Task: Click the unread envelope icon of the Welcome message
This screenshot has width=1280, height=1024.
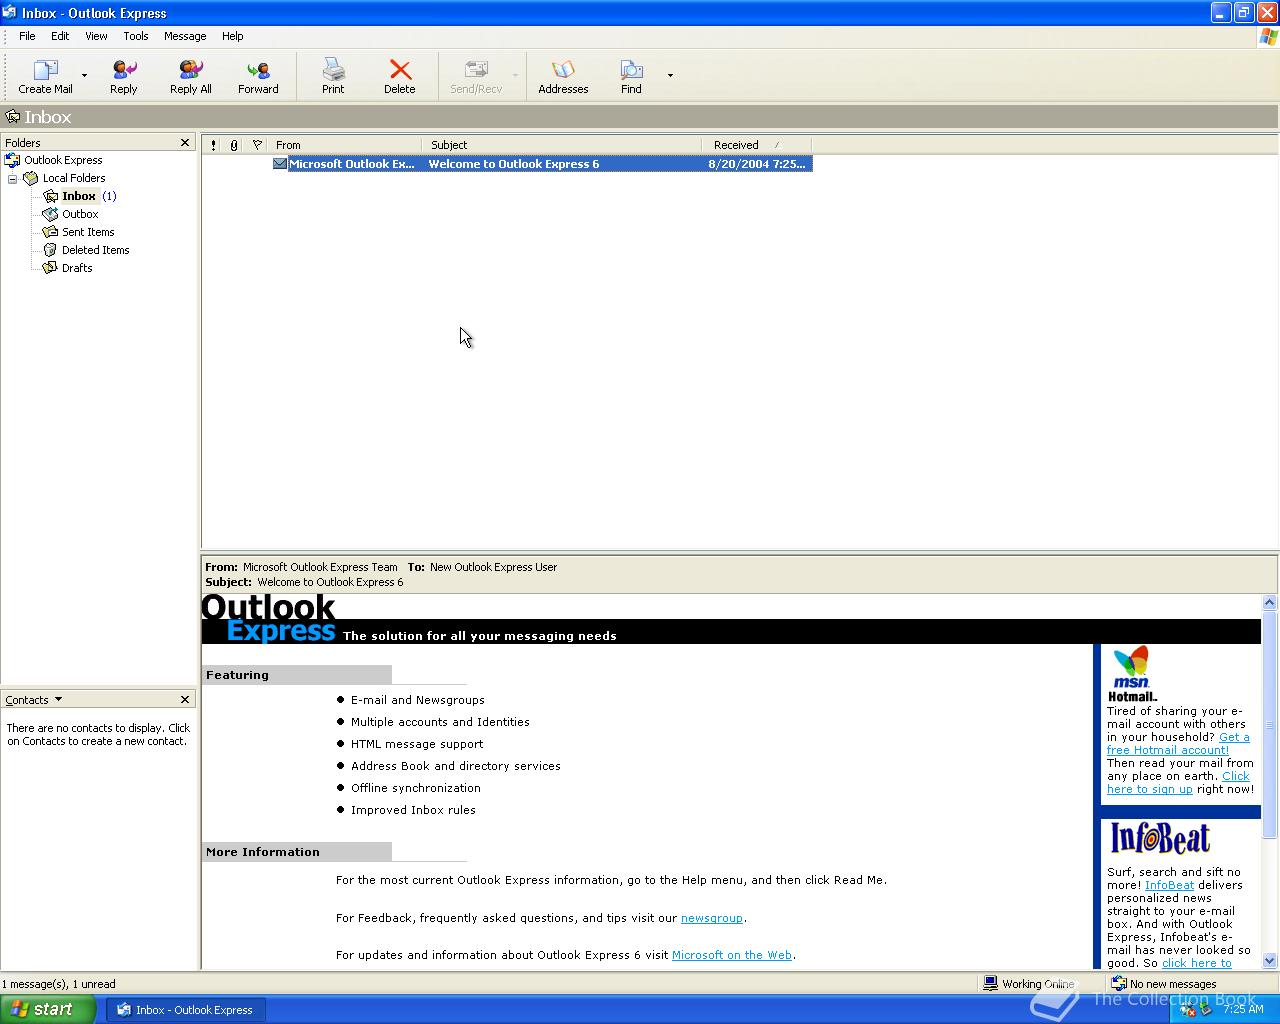Action: (280, 164)
